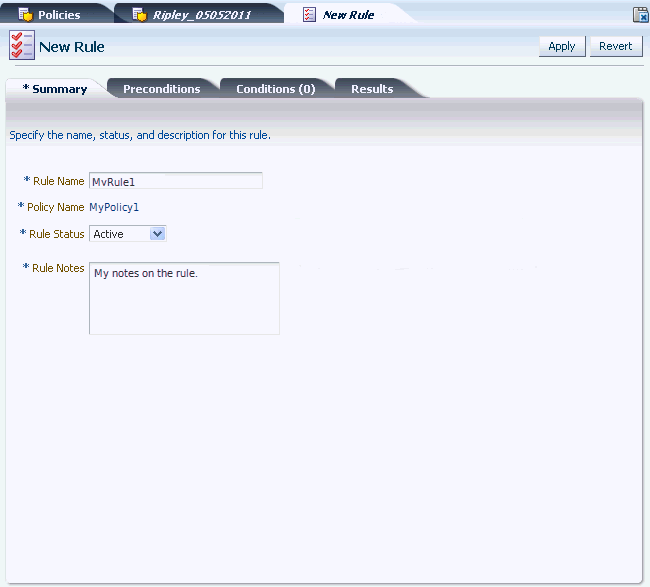Click the close tab icon at top right
Image resolution: width=650 pixels, height=587 pixels.
(640, 15)
